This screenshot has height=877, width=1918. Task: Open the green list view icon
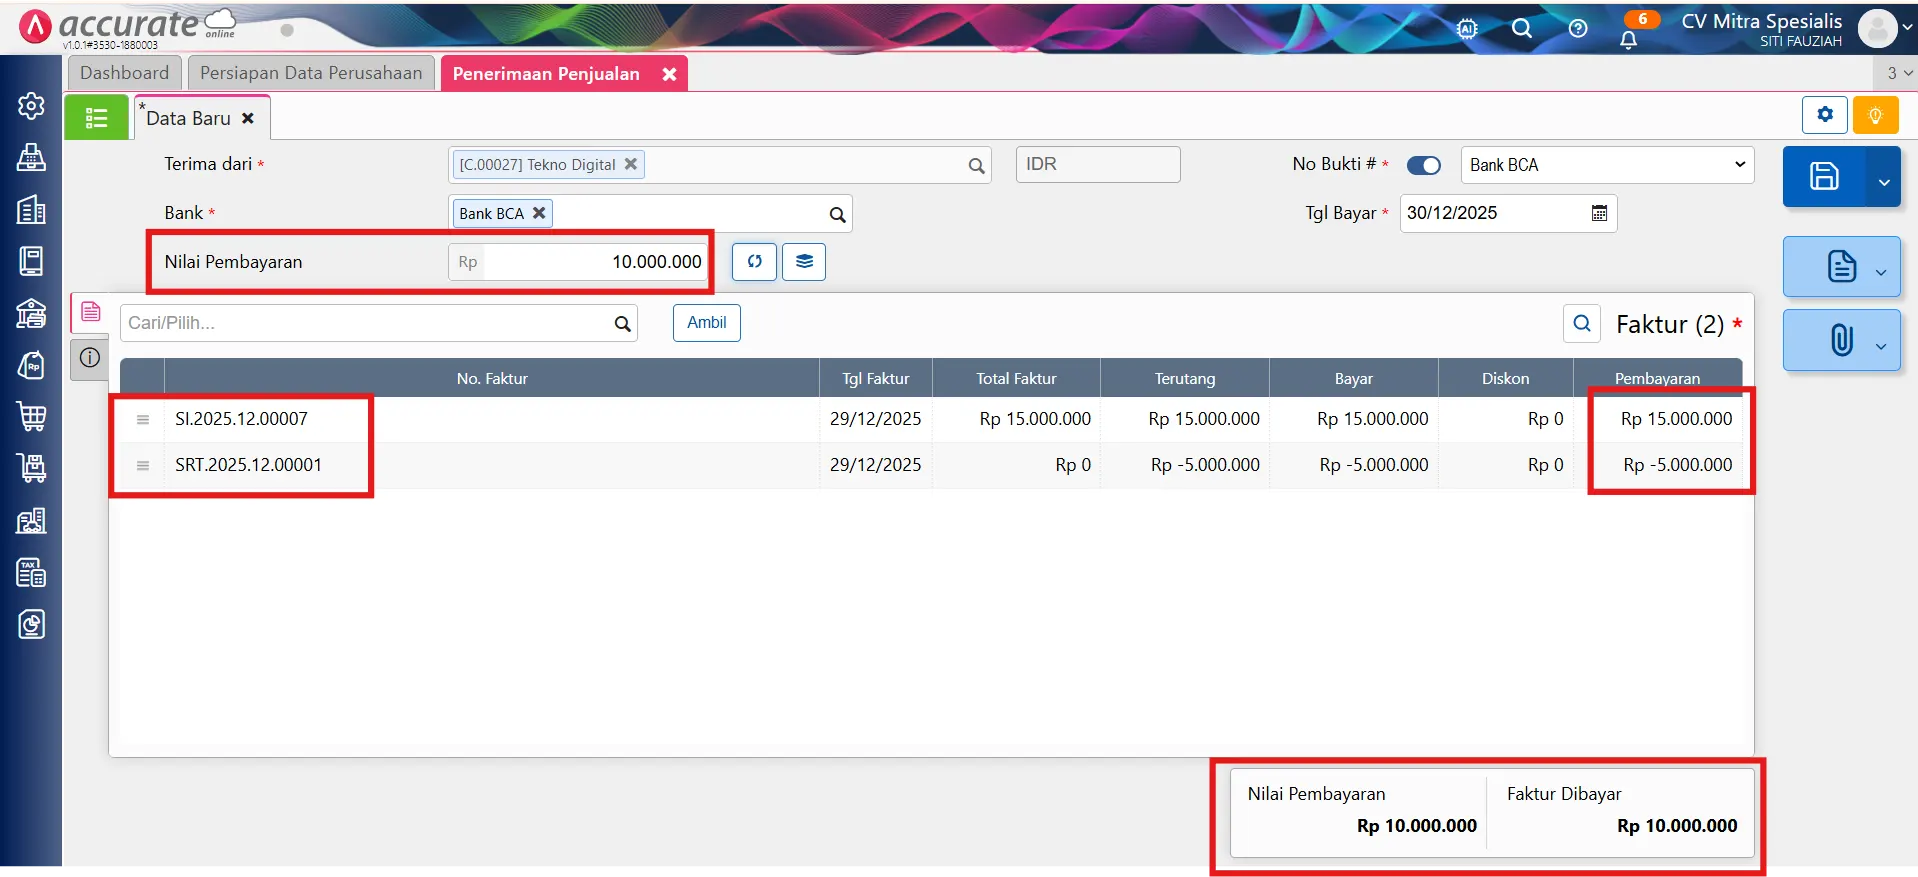click(x=96, y=118)
